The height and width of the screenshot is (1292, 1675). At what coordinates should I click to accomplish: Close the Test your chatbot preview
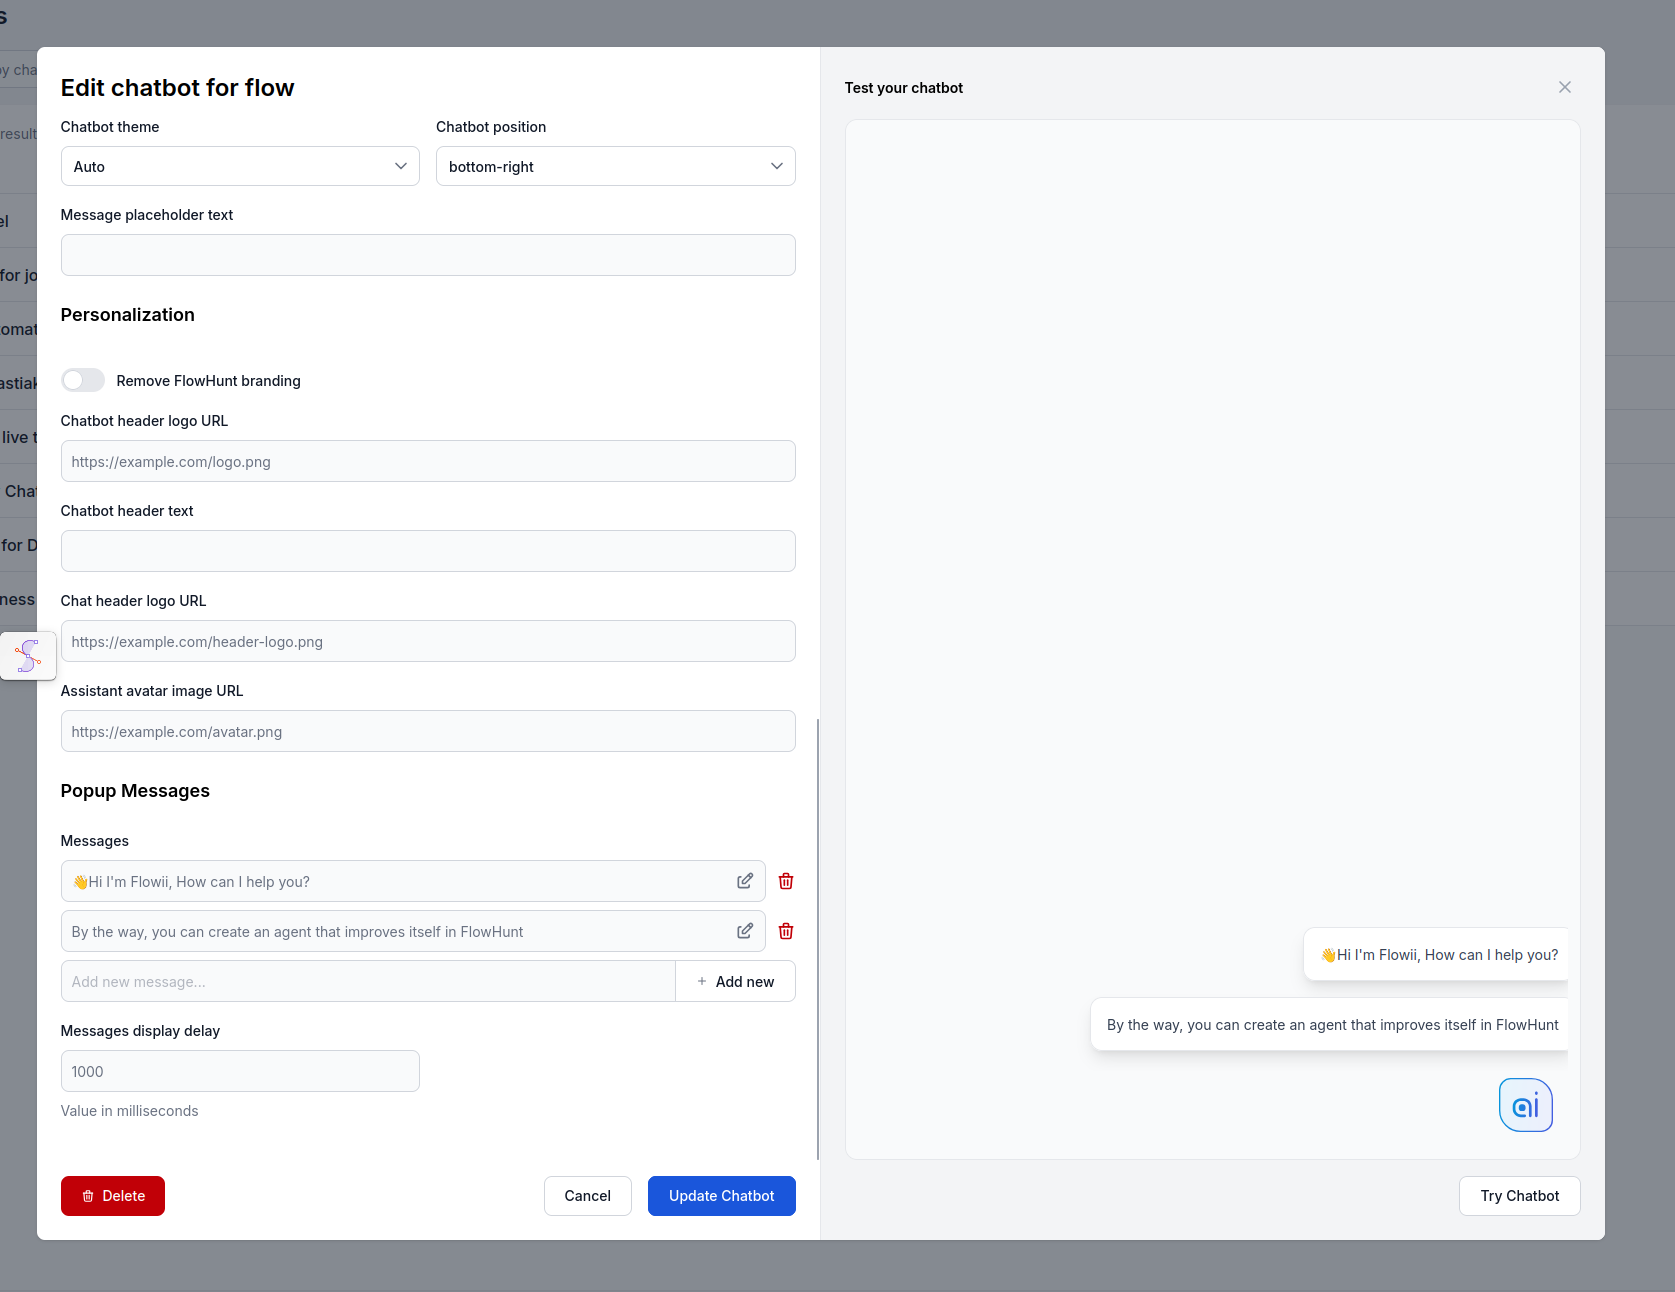1564,87
